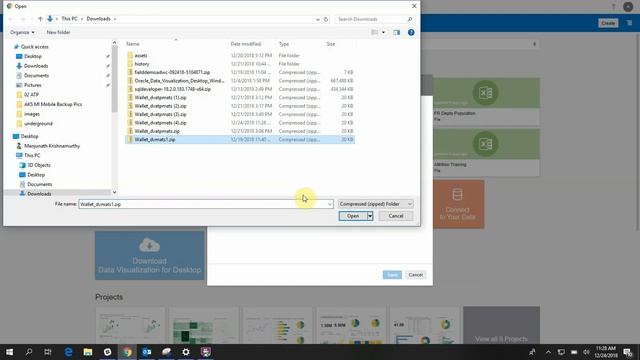Open the green heatmap project thumbnail
640x360 pixels.
204,325
